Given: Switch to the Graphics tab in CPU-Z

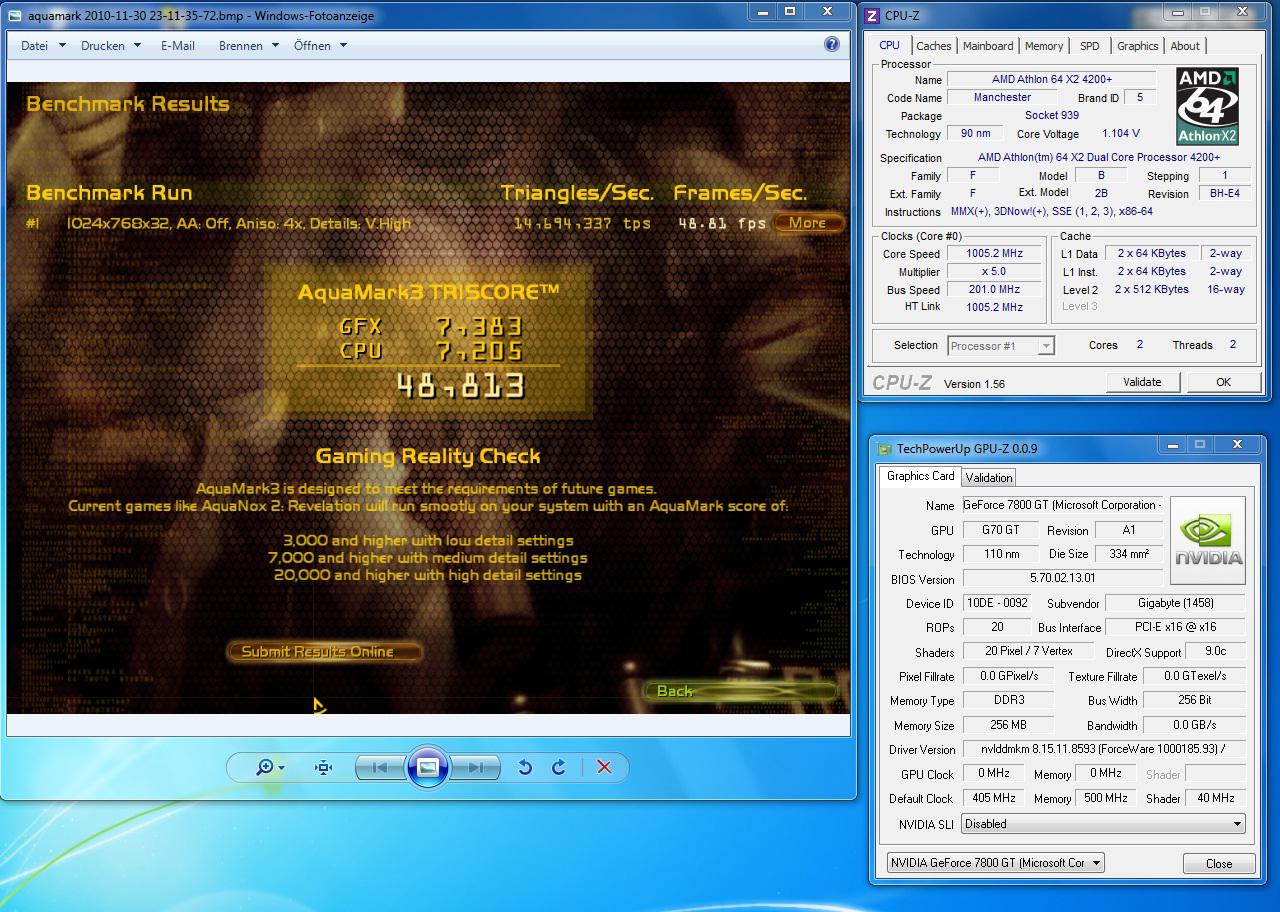Looking at the screenshot, I should tap(1138, 46).
